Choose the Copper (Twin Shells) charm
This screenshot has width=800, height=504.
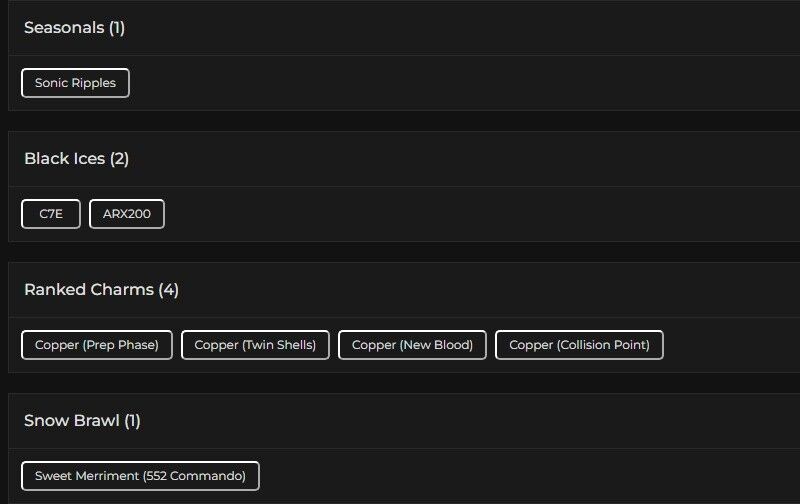tap(255, 345)
